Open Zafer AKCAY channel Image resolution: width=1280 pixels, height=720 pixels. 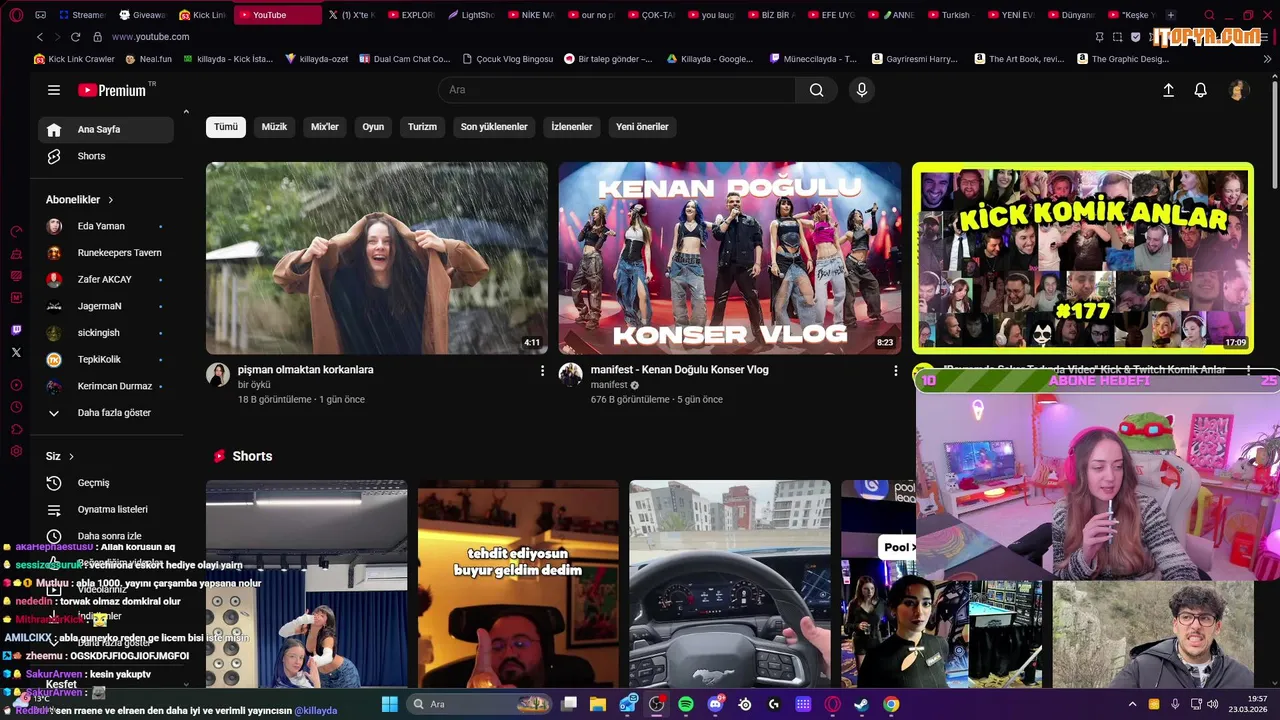coord(106,279)
